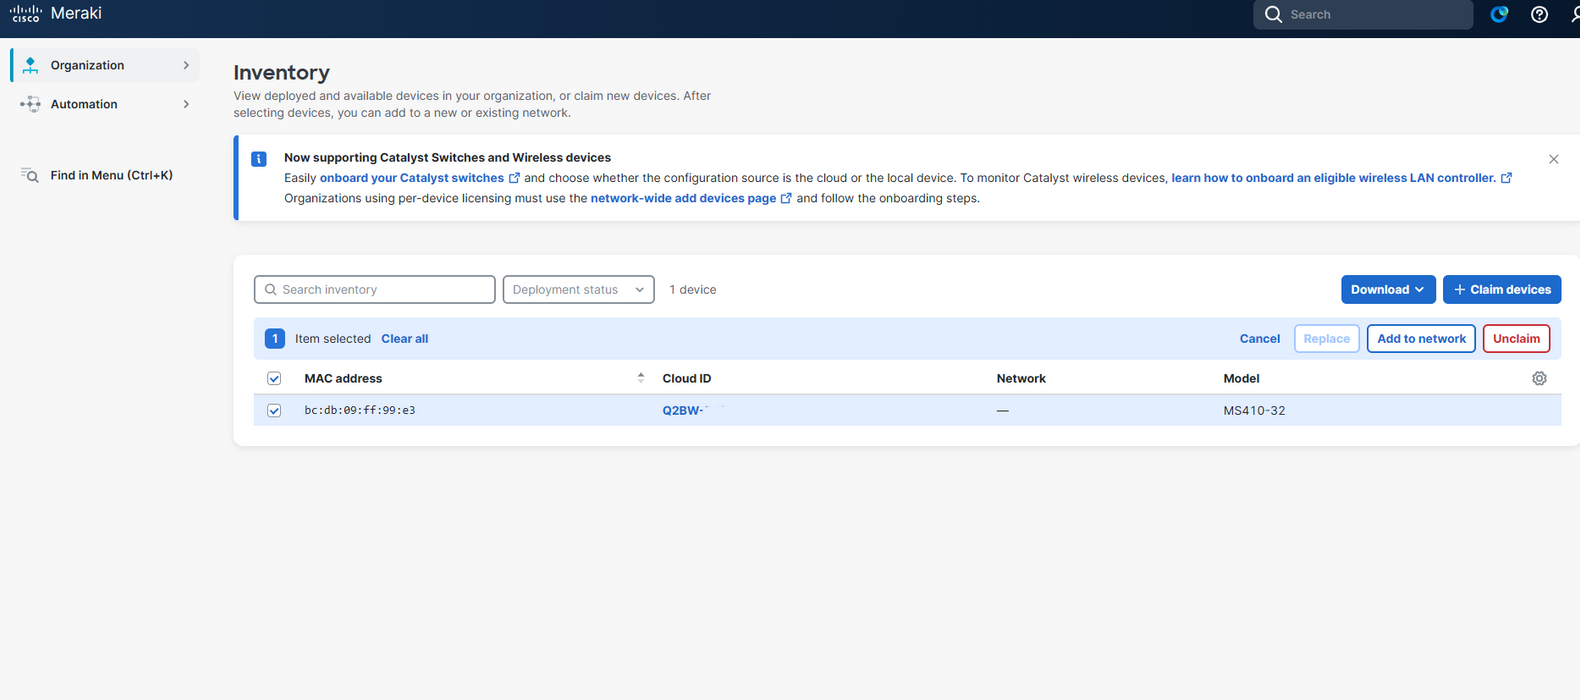Click the MAC address sort arrows
The height and width of the screenshot is (700, 1580).
(641, 378)
